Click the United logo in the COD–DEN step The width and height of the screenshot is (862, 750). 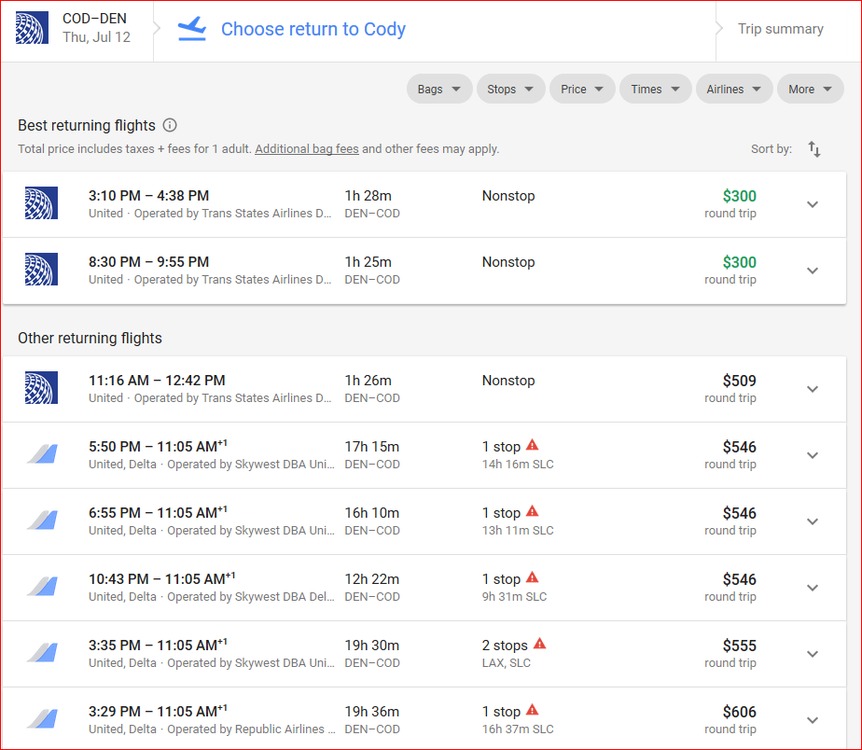[32, 29]
